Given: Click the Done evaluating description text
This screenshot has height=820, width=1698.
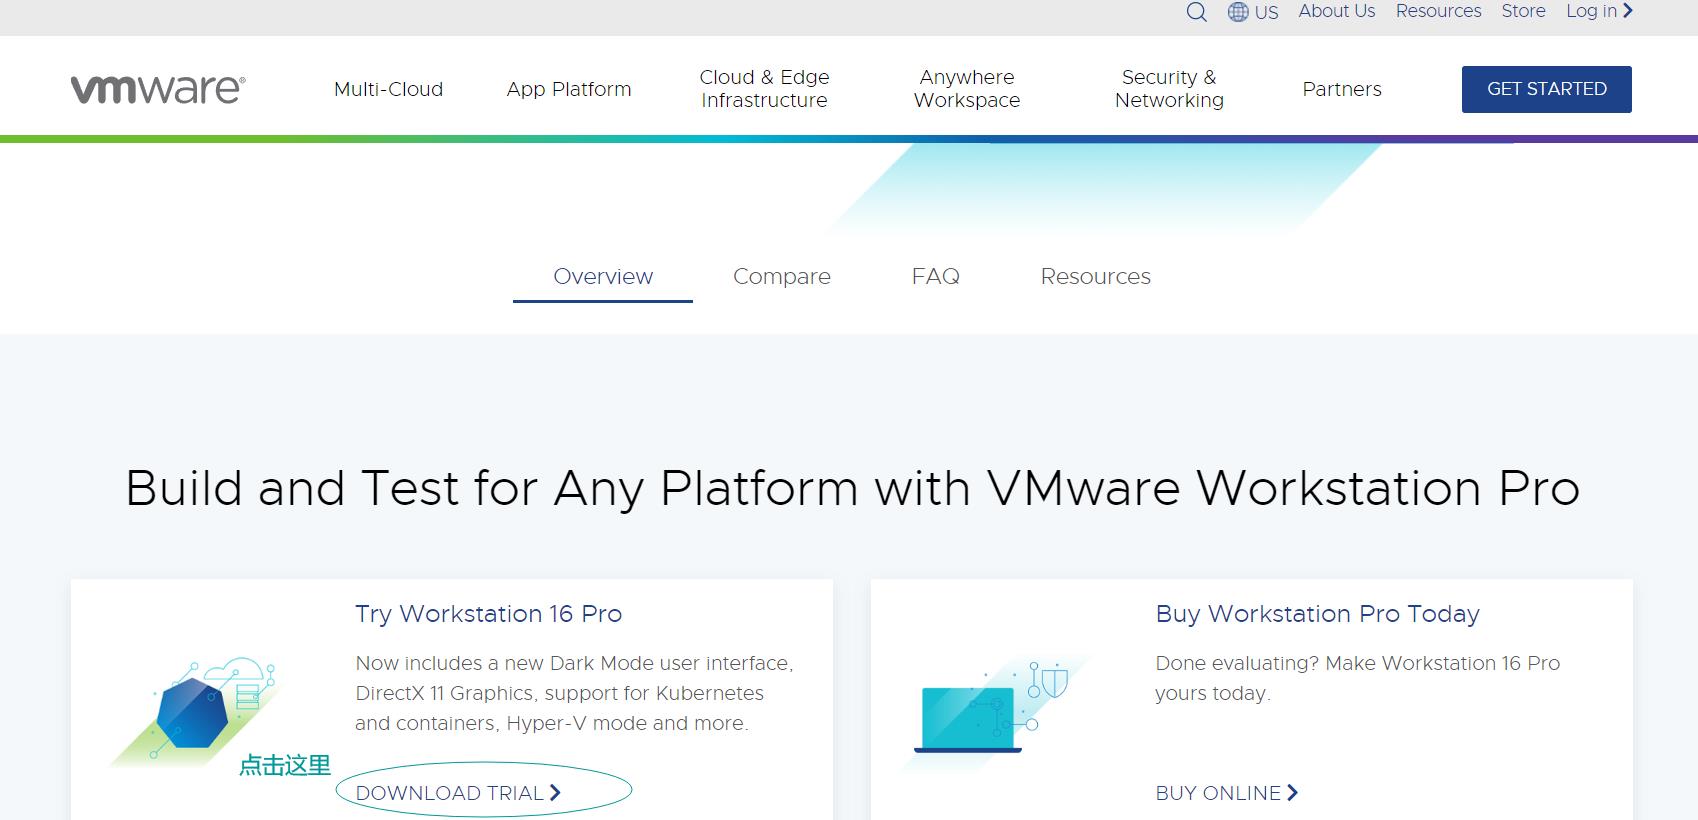Looking at the screenshot, I should click(x=1357, y=678).
